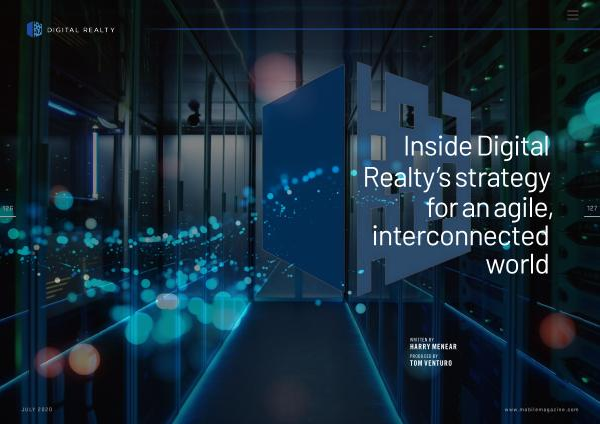Open the hamburger menu icon
This screenshot has height=424, width=600.
click(572, 15)
